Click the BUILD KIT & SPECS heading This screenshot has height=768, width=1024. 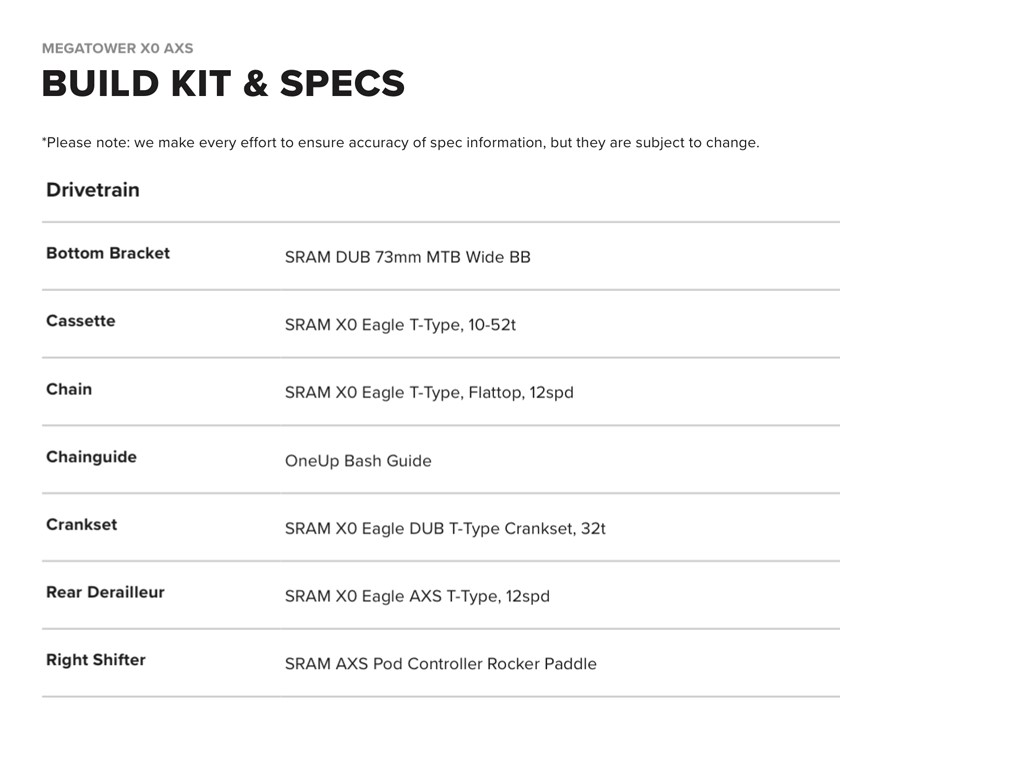pyautogui.click(x=223, y=84)
